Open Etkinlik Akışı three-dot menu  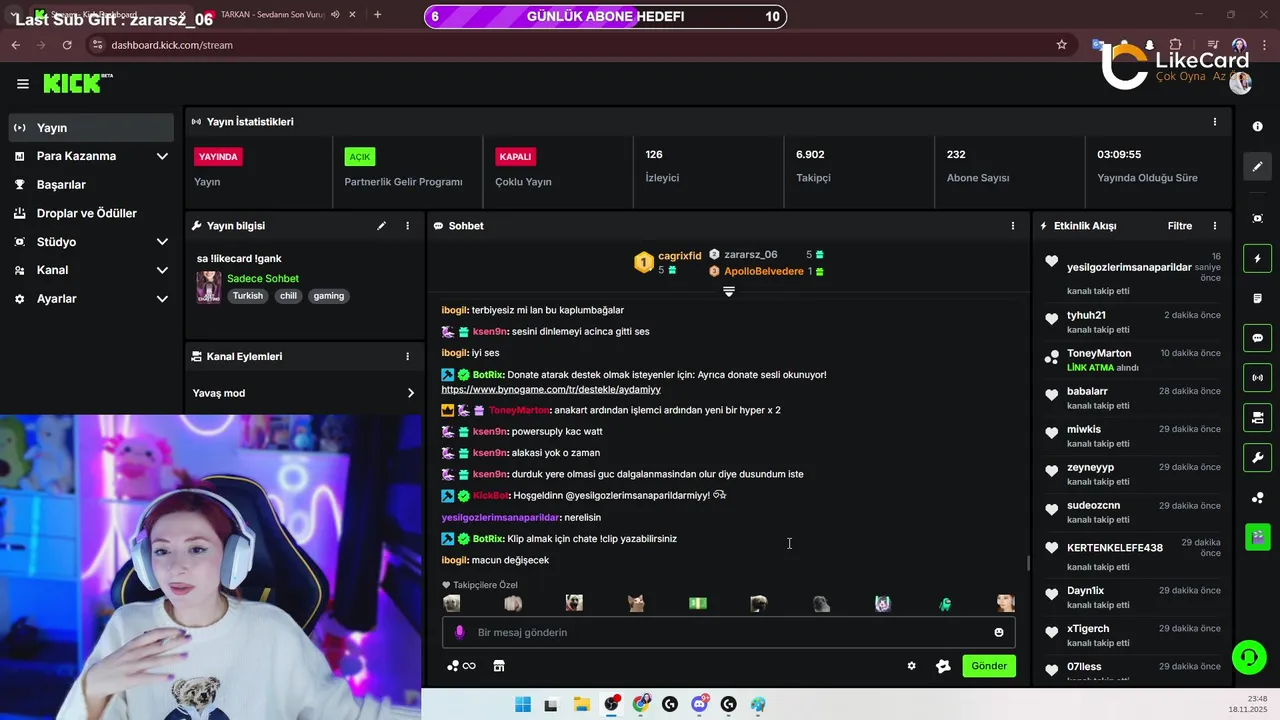(x=1215, y=226)
